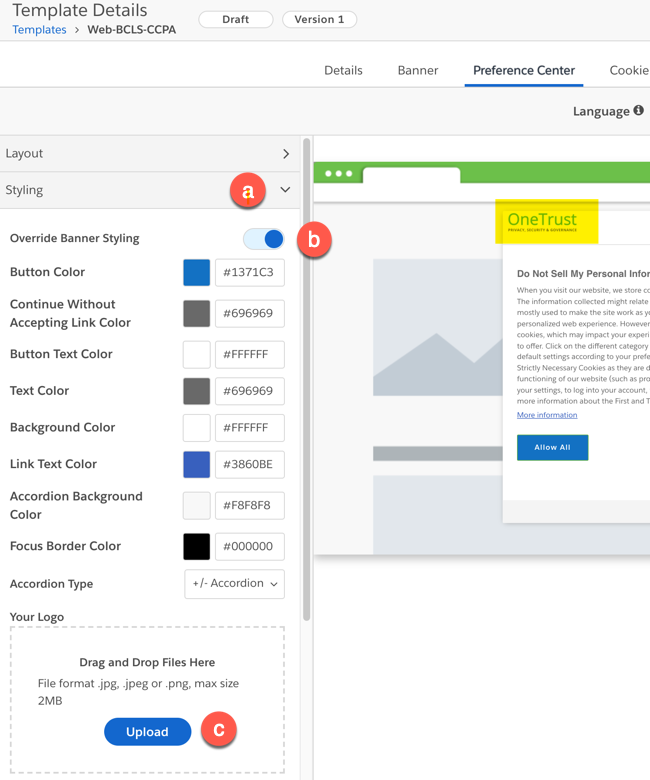Open the Button Text Color swatch
Viewport: 650px width, 780px height.
(x=196, y=354)
